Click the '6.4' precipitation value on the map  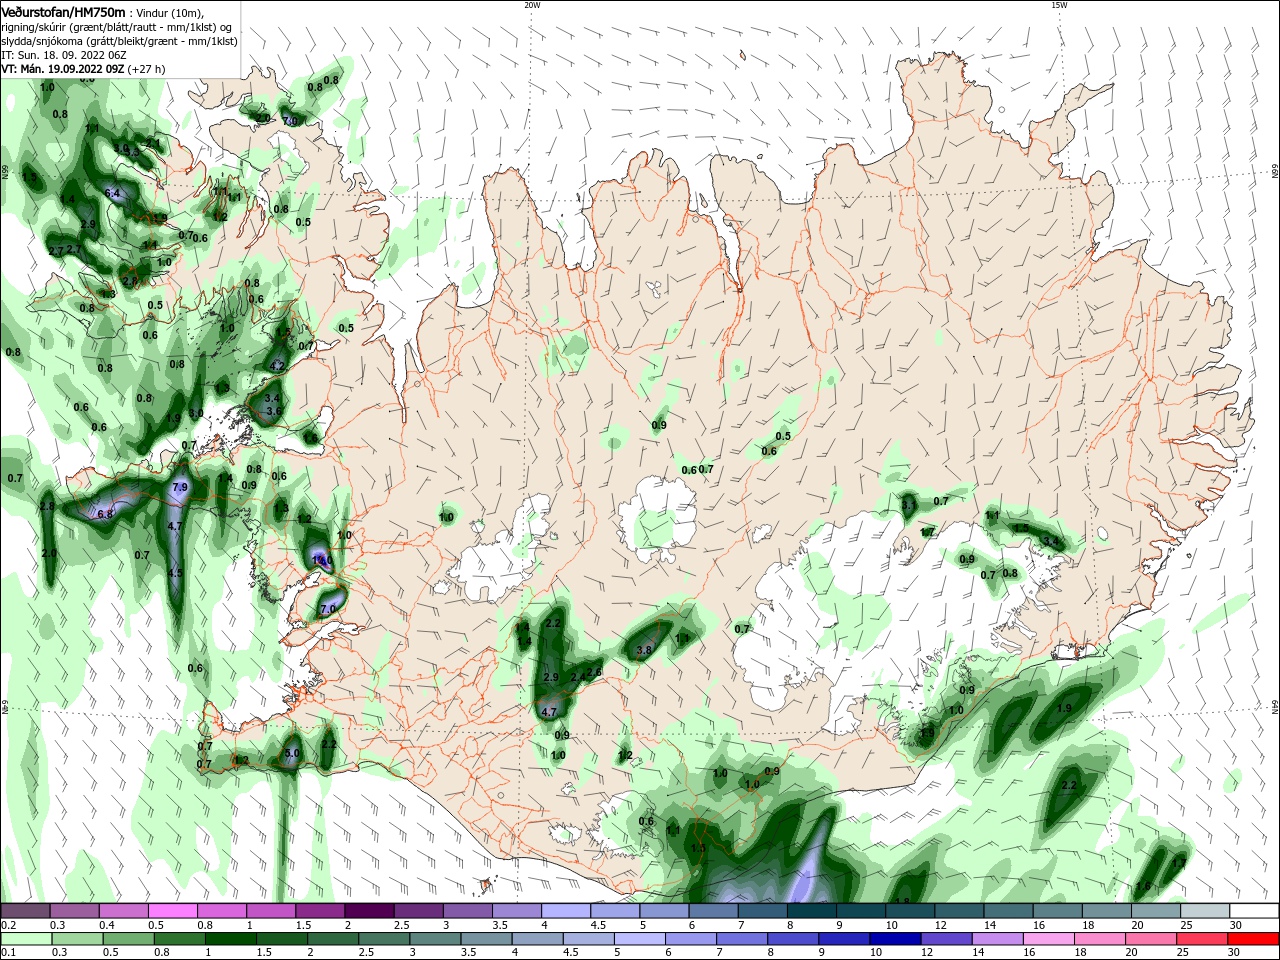click(x=112, y=193)
